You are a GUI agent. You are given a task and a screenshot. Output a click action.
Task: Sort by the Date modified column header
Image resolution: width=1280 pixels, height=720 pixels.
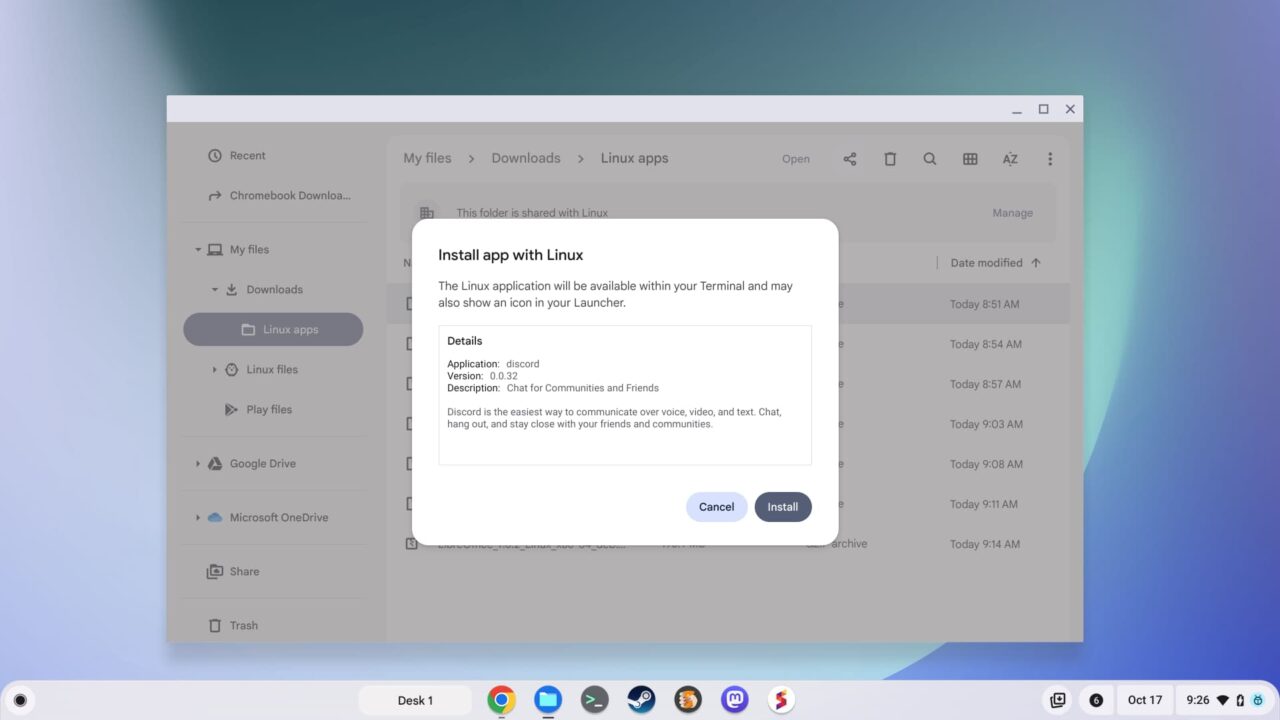[986, 263]
